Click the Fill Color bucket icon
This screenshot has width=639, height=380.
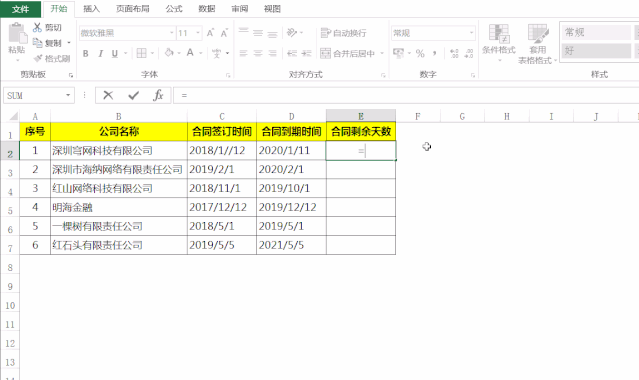coord(169,53)
